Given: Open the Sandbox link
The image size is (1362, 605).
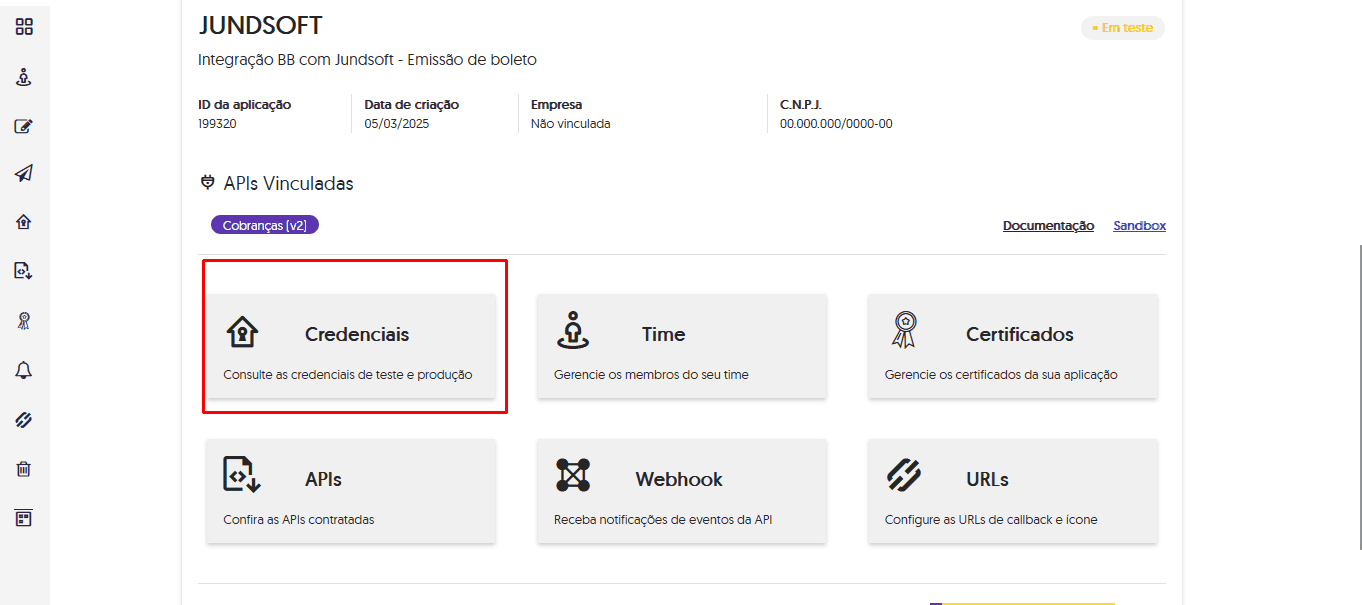Looking at the screenshot, I should pos(1139,226).
